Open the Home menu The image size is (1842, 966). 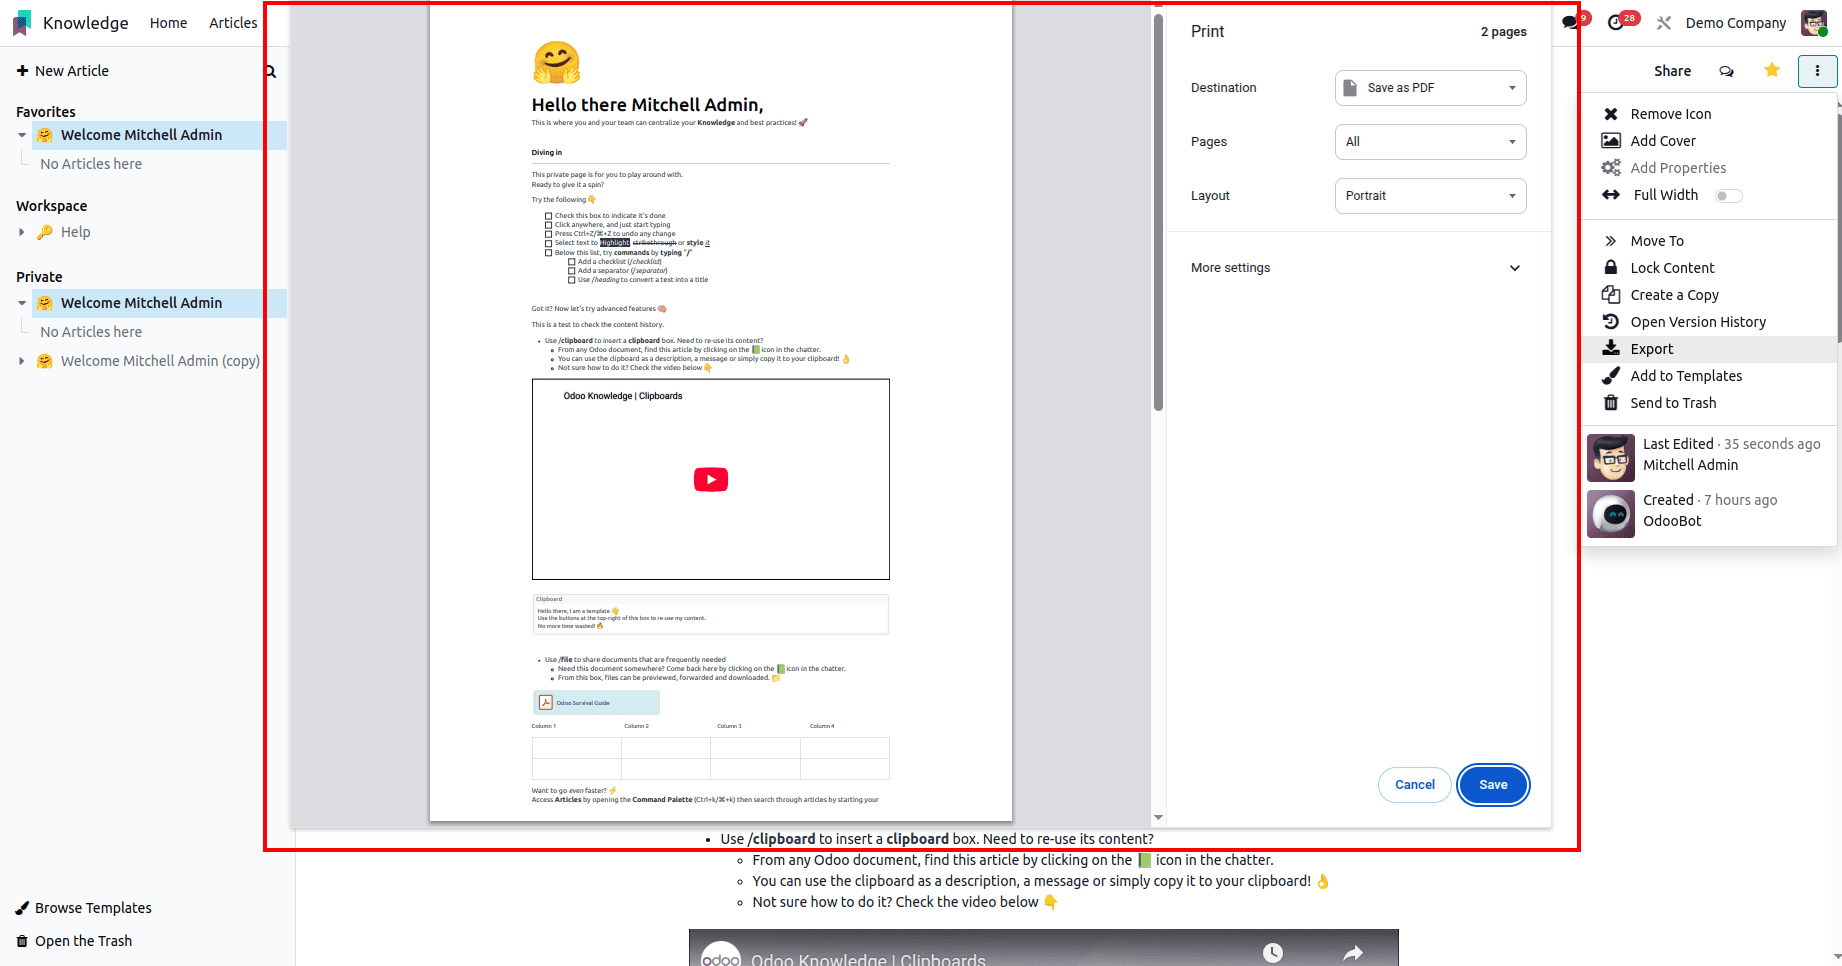[x=168, y=23]
